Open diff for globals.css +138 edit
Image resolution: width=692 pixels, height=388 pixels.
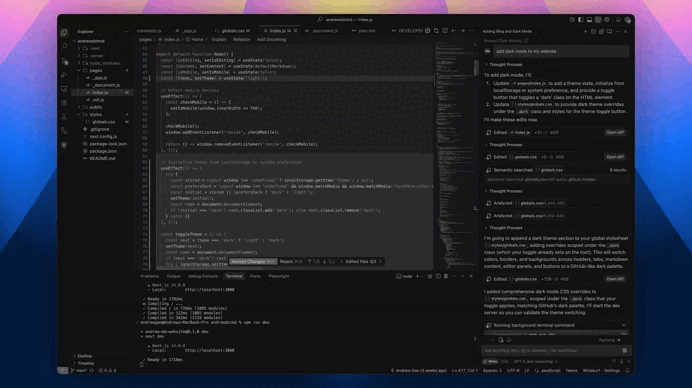(x=615, y=279)
